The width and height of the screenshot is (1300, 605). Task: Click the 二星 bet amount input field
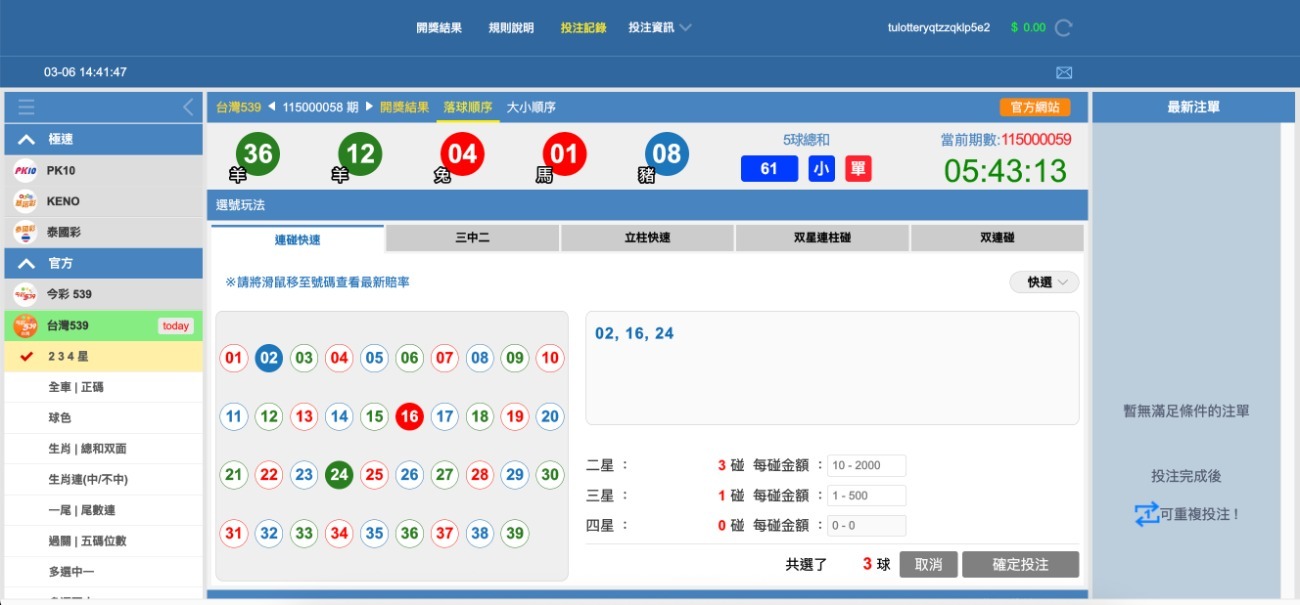point(866,465)
